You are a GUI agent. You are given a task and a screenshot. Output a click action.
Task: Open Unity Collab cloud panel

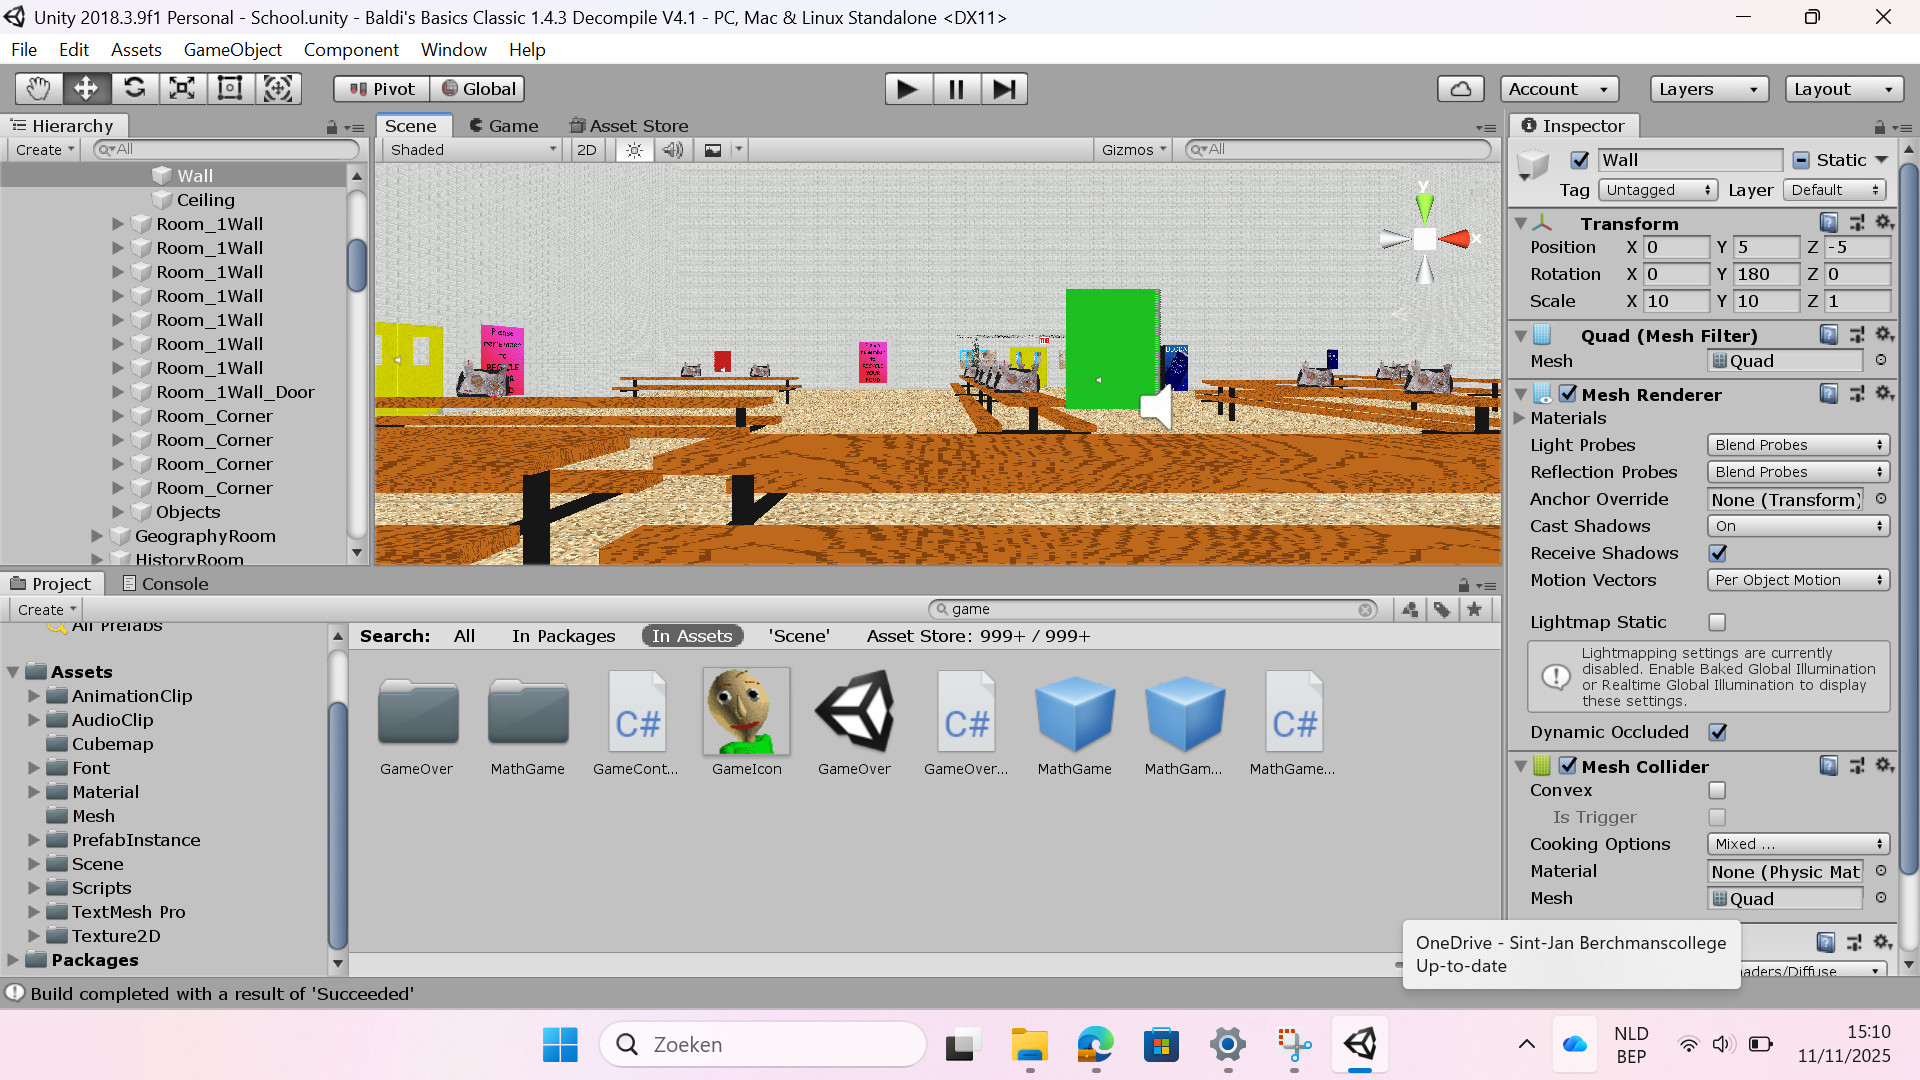[x=1460, y=88]
